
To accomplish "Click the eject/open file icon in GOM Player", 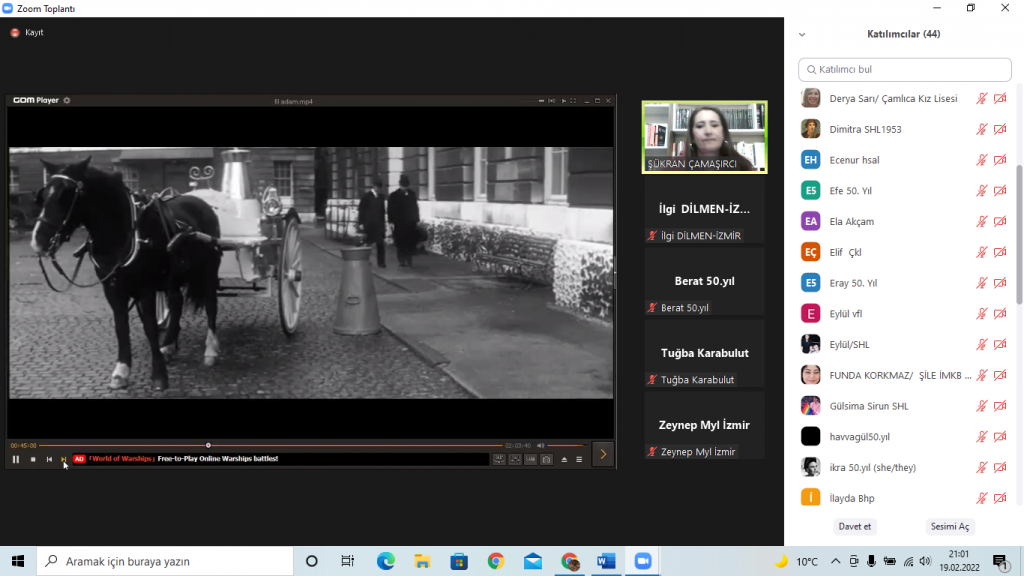I will click(564, 459).
